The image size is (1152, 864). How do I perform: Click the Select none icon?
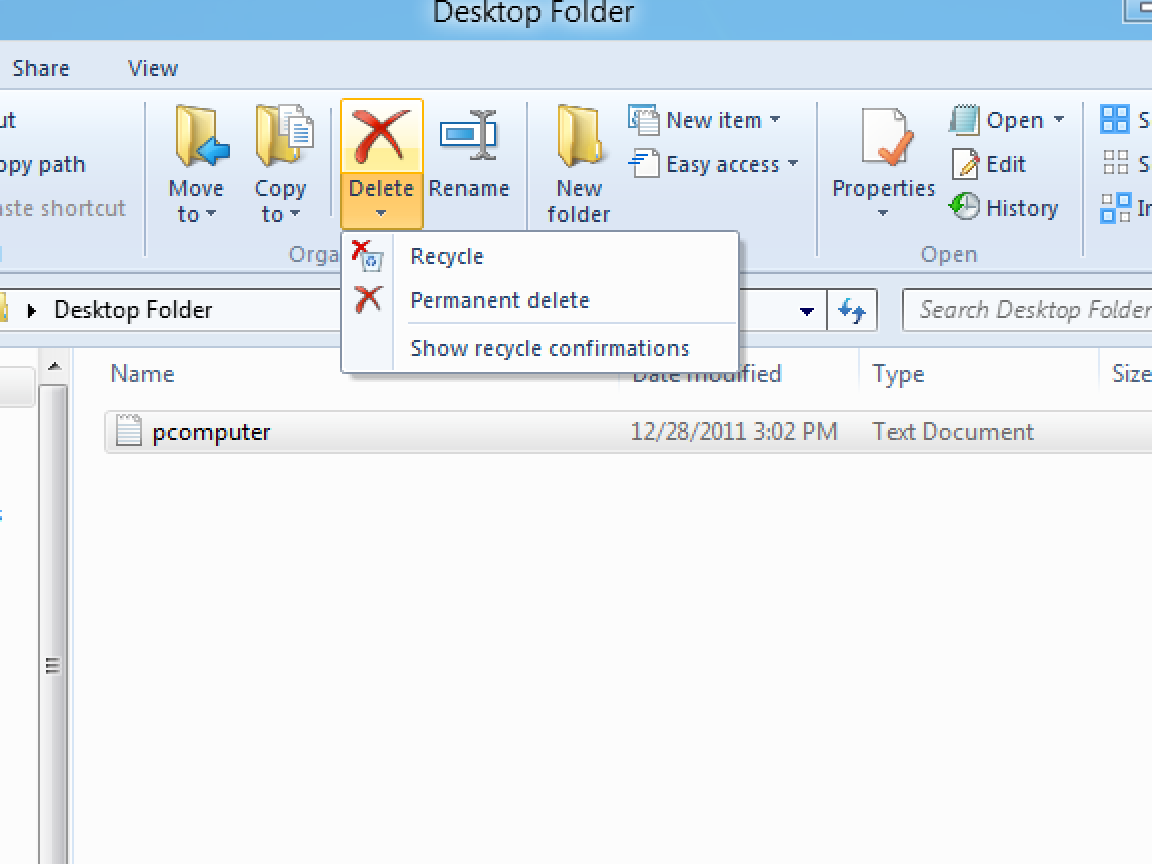(1115, 162)
